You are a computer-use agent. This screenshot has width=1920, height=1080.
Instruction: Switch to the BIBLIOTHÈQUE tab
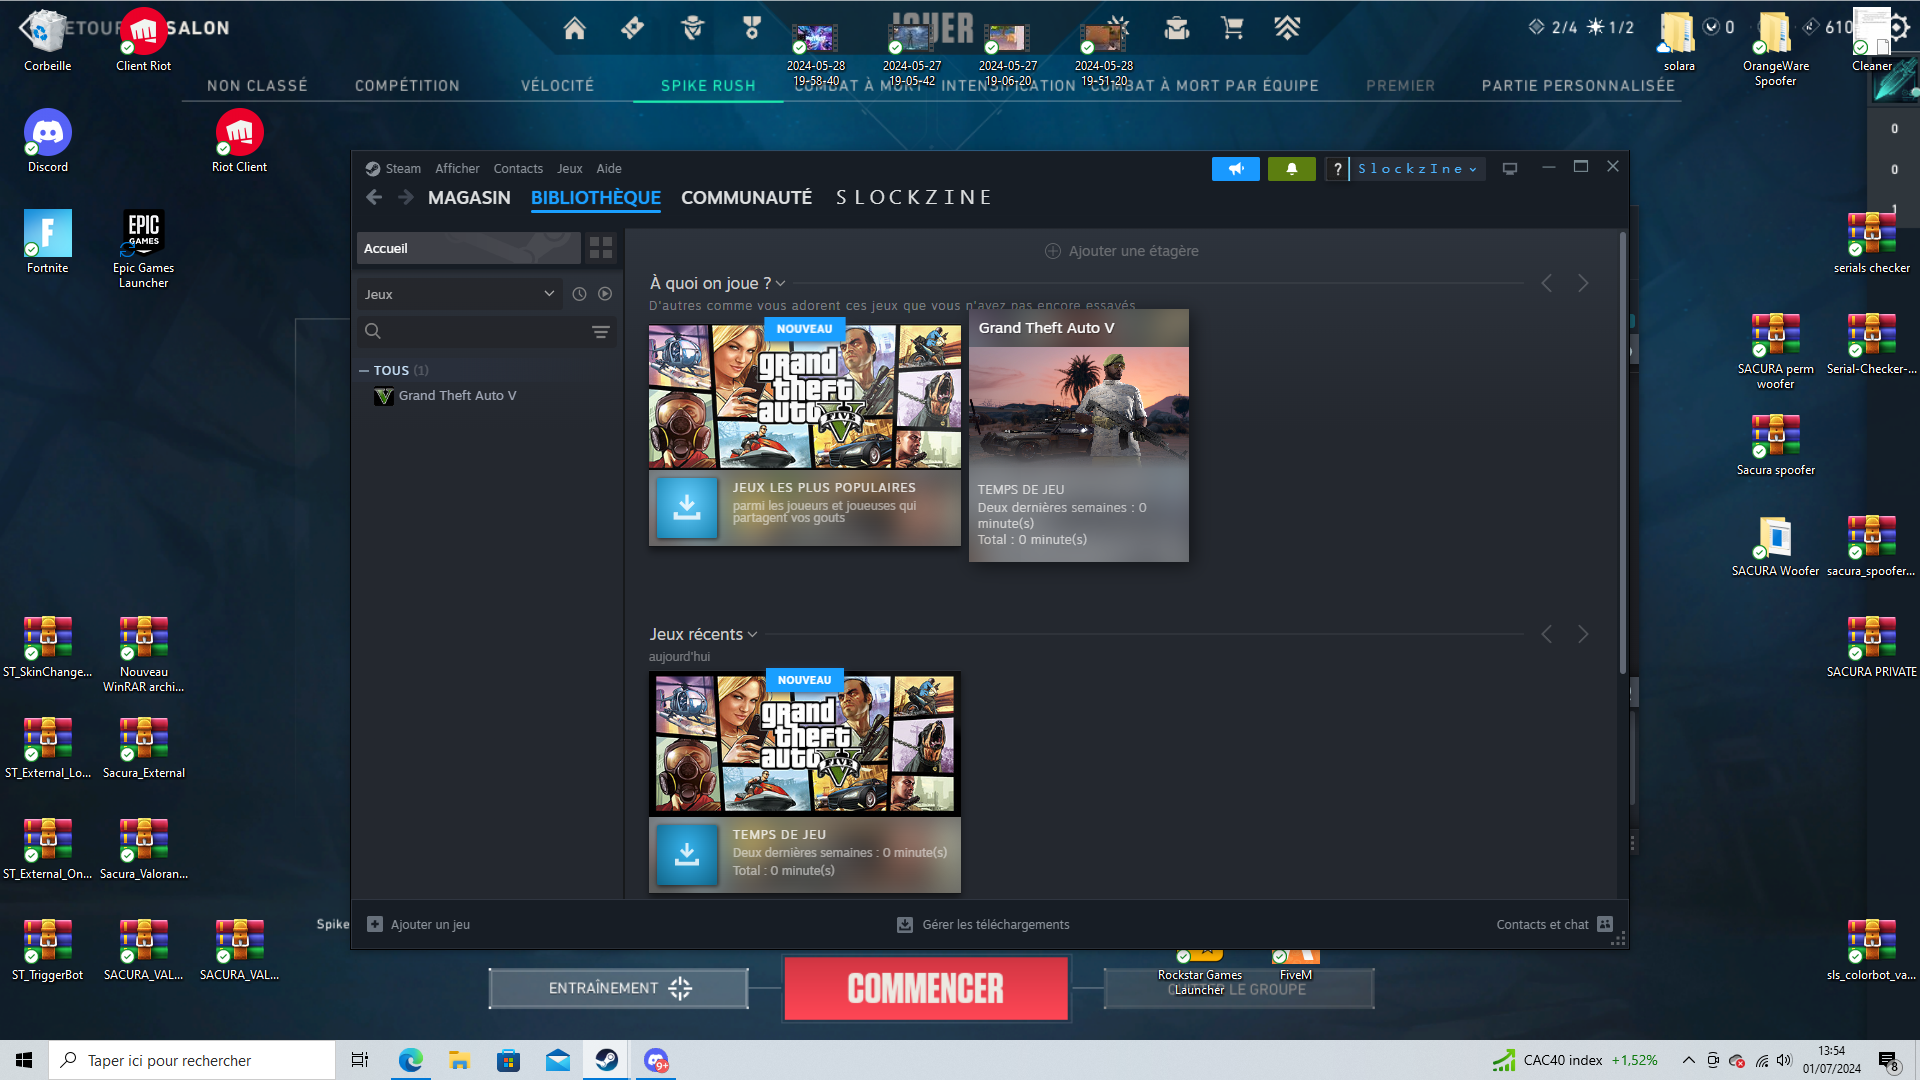point(596,198)
